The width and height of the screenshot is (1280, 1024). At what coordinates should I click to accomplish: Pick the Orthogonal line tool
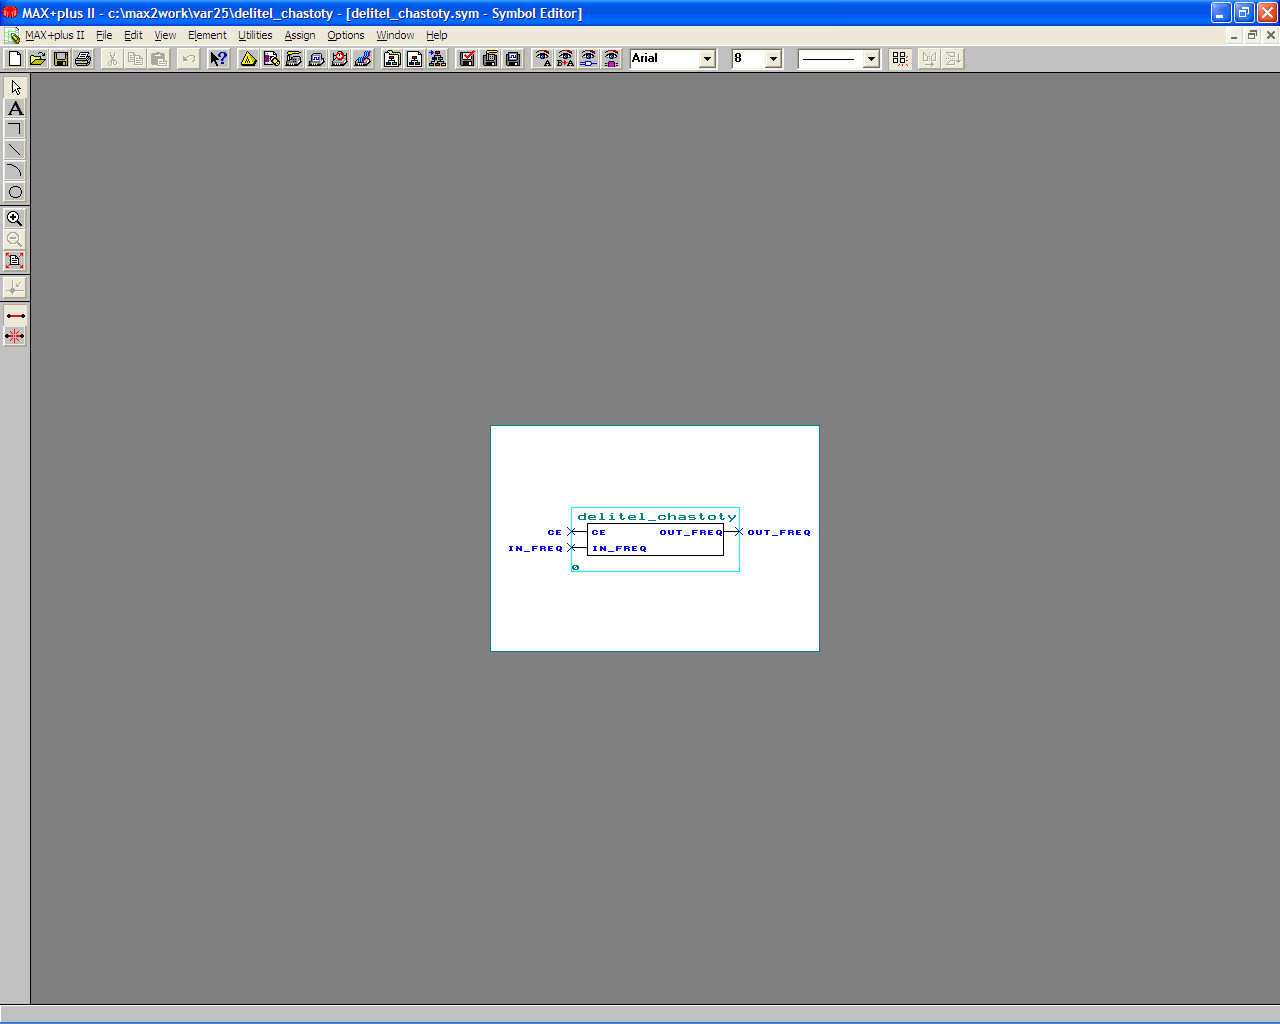click(x=15, y=129)
